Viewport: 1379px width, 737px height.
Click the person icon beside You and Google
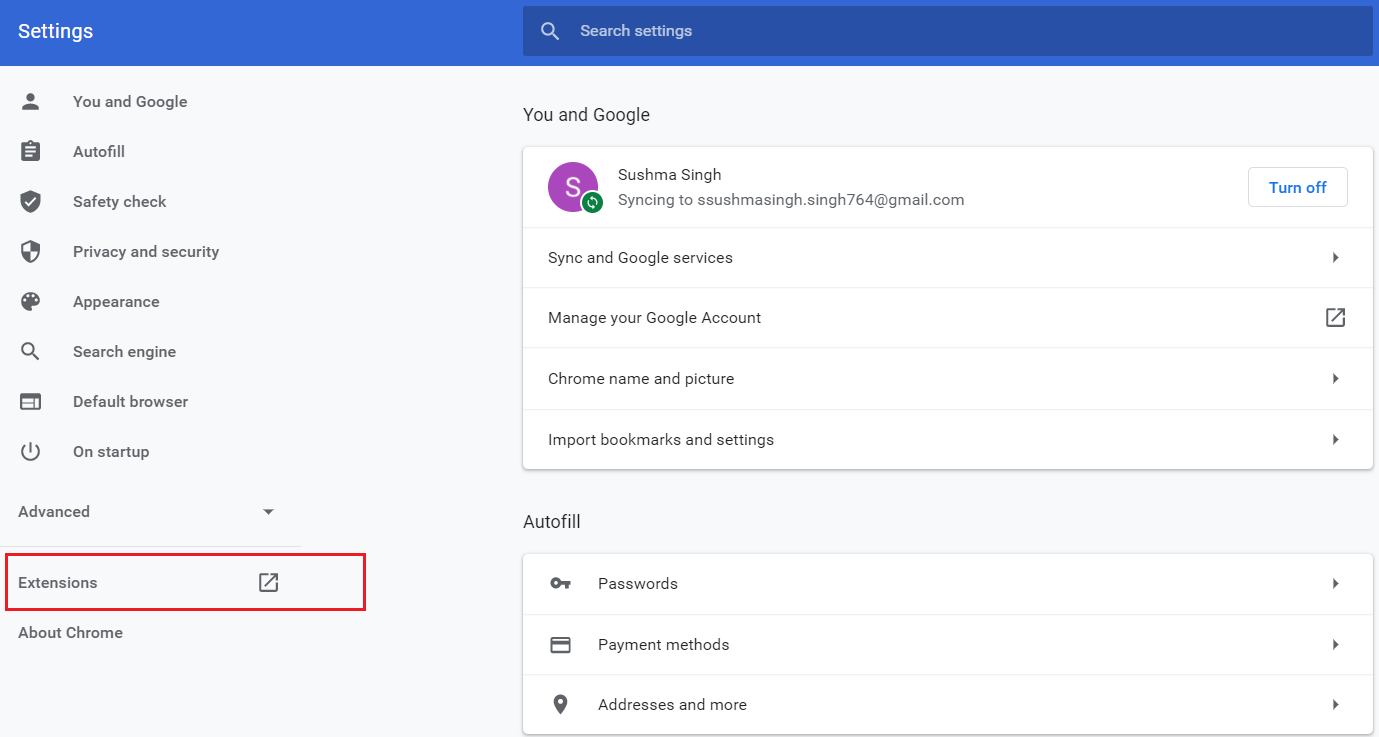(31, 101)
